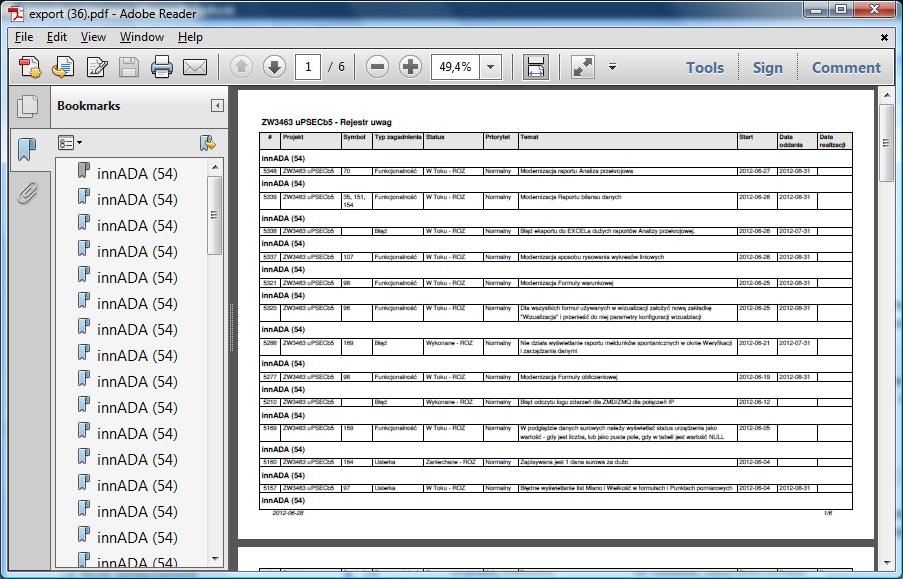Click the title 'ZW3463 uPSECb5 - Rejestr uwag'

[x=327, y=122]
